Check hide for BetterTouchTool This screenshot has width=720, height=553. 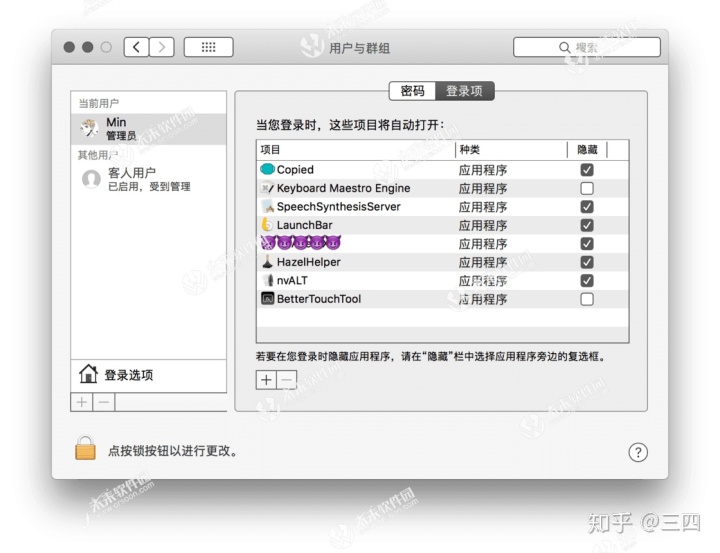[587, 299]
